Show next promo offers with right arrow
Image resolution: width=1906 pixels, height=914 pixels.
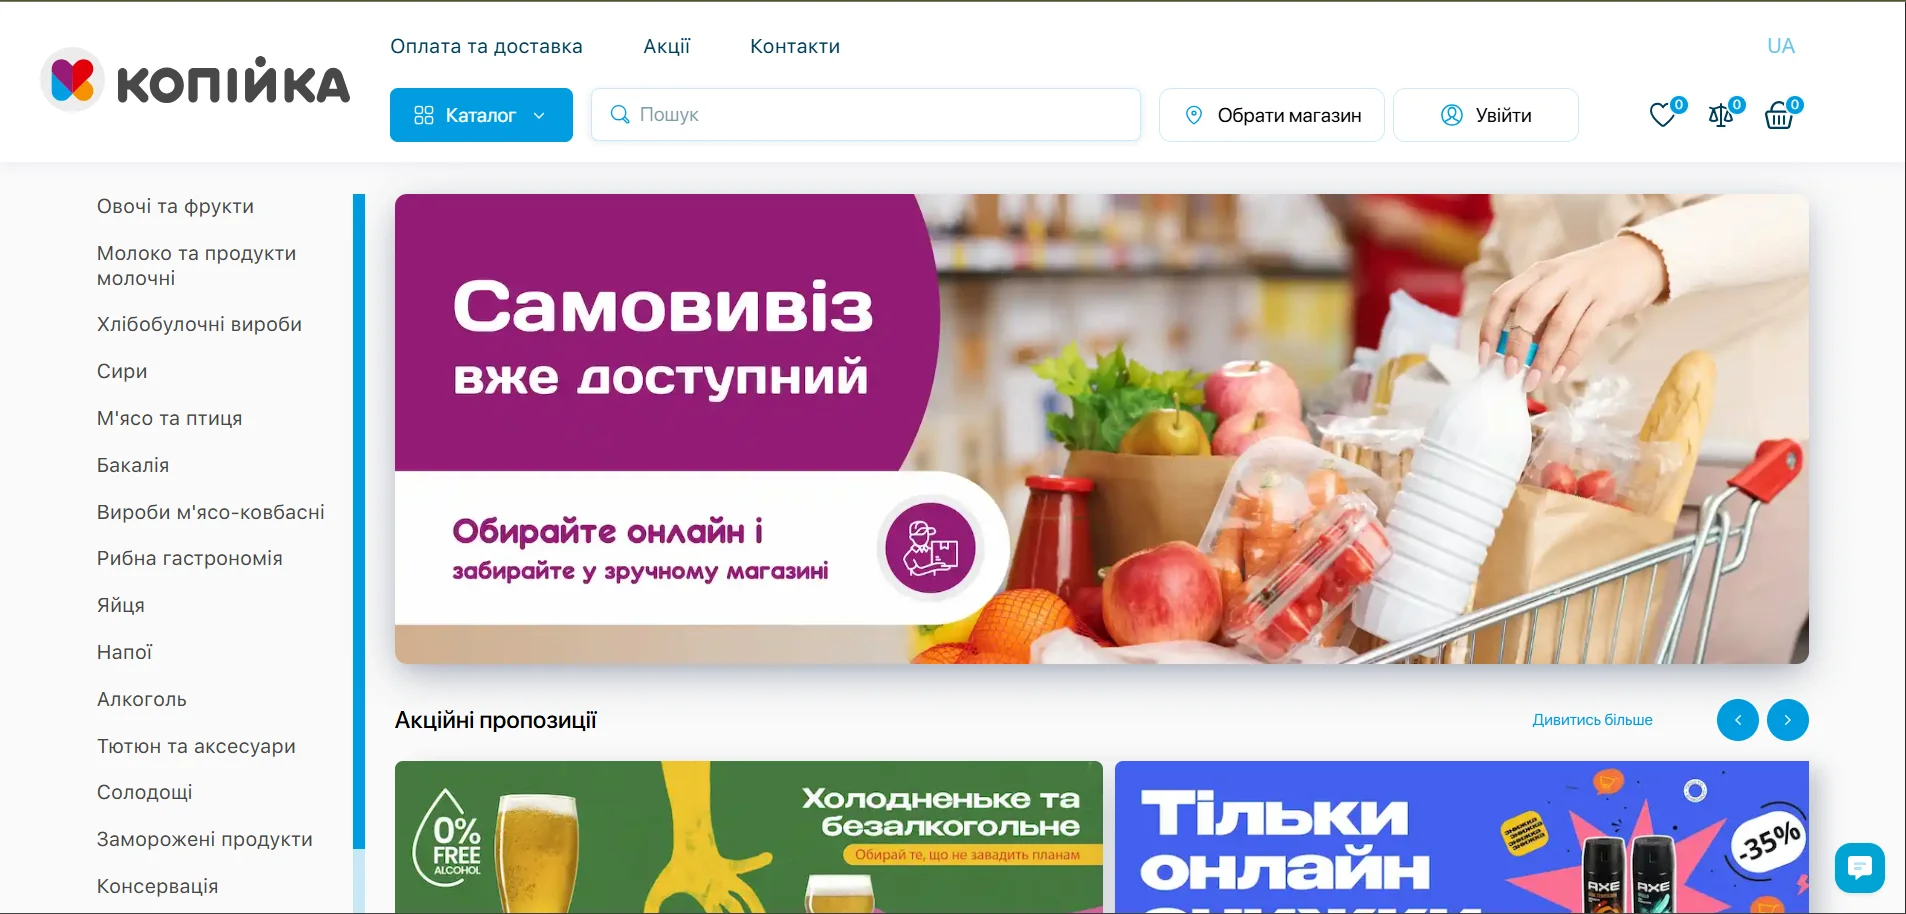pyautogui.click(x=1788, y=720)
